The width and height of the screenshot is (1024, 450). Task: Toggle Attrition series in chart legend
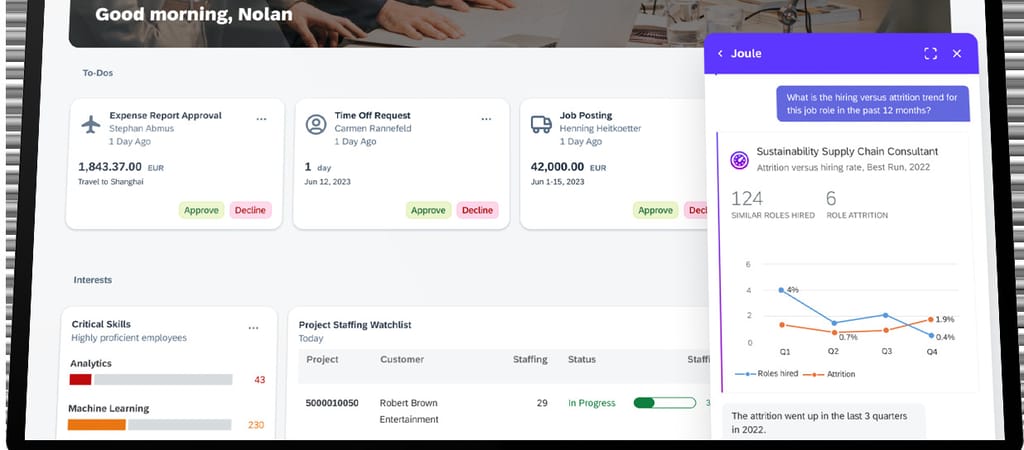[x=829, y=374]
